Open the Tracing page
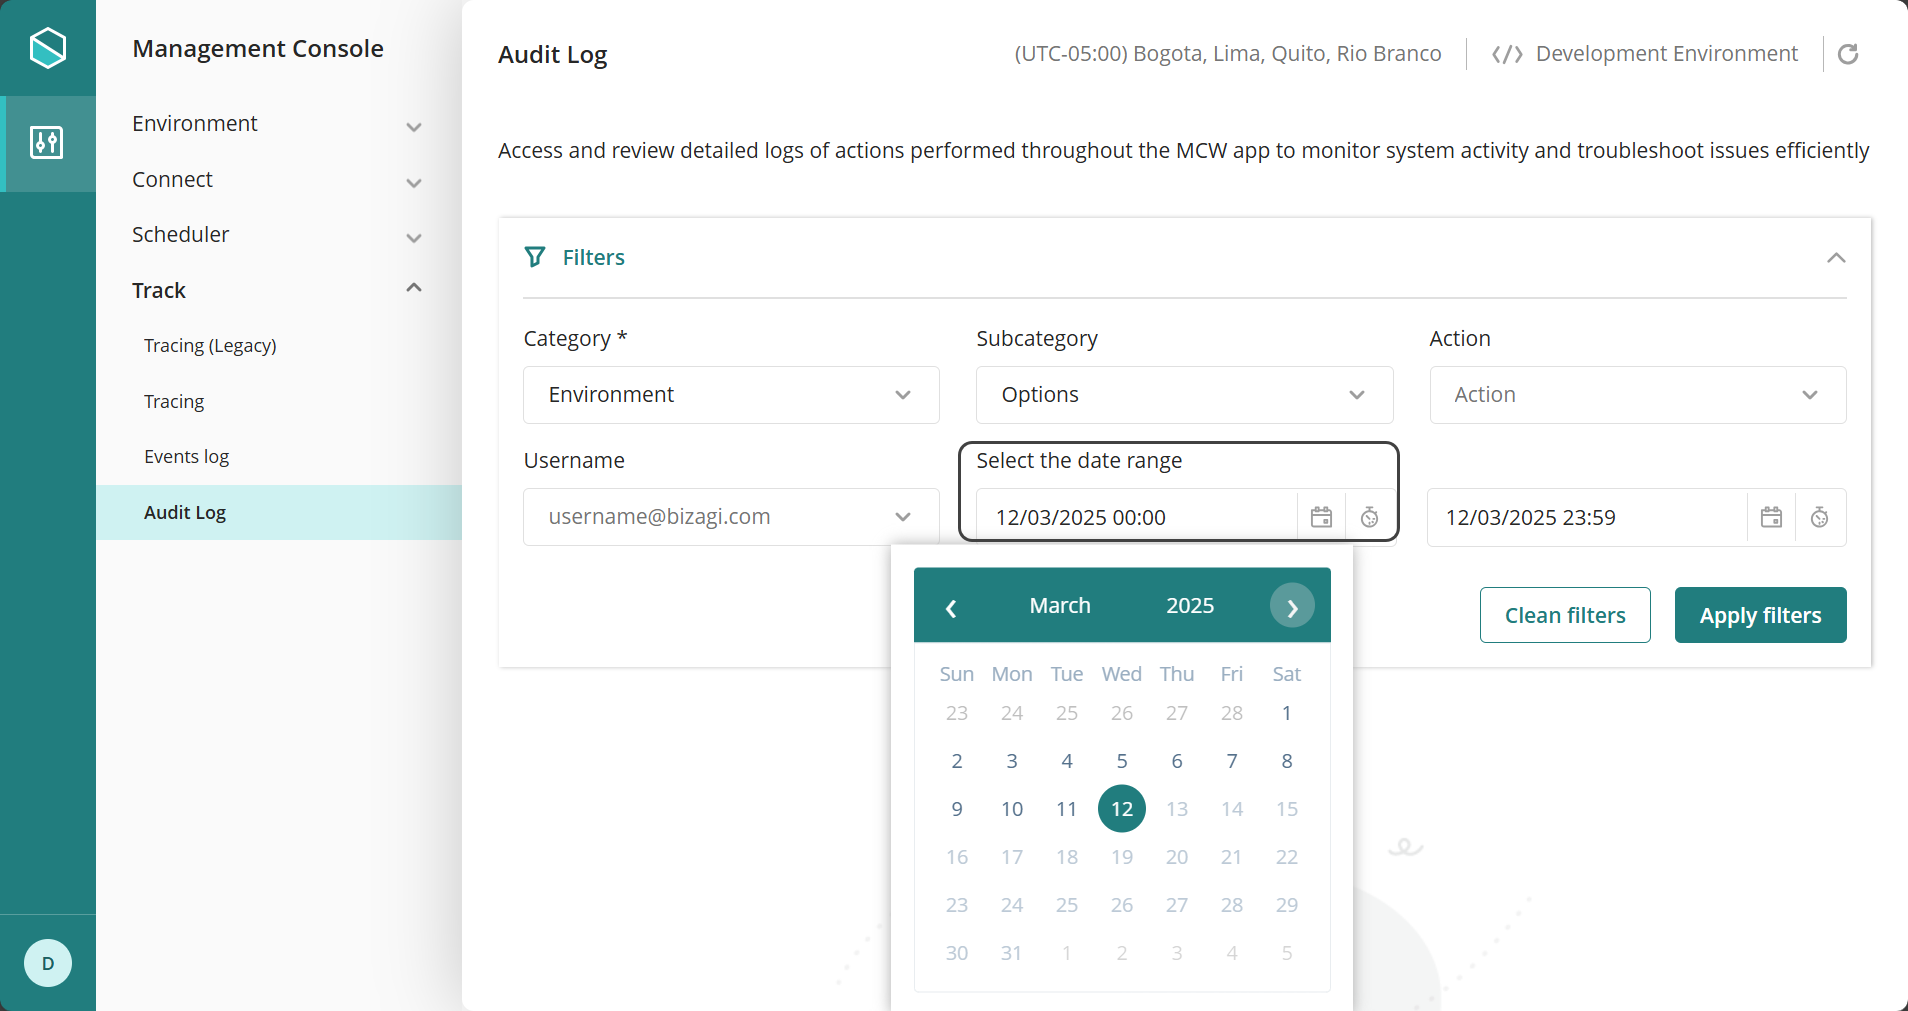The image size is (1908, 1011). tap(174, 402)
